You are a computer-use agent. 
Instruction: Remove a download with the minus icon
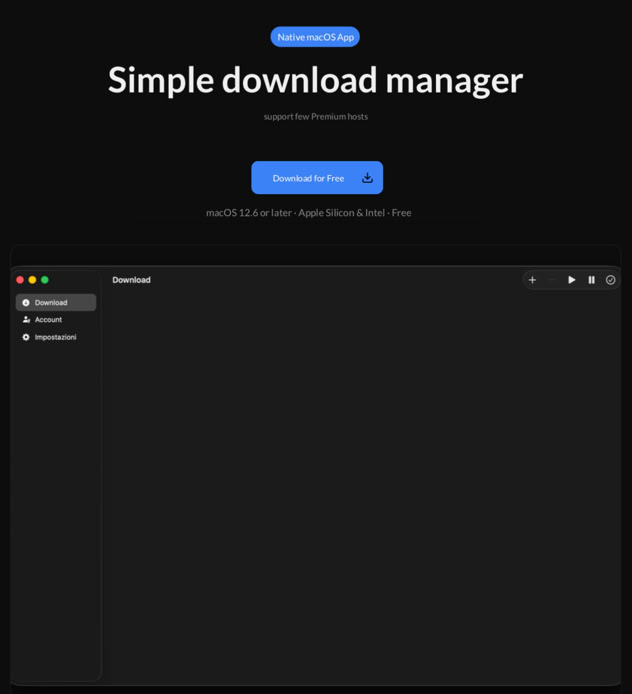(x=552, y=280)
